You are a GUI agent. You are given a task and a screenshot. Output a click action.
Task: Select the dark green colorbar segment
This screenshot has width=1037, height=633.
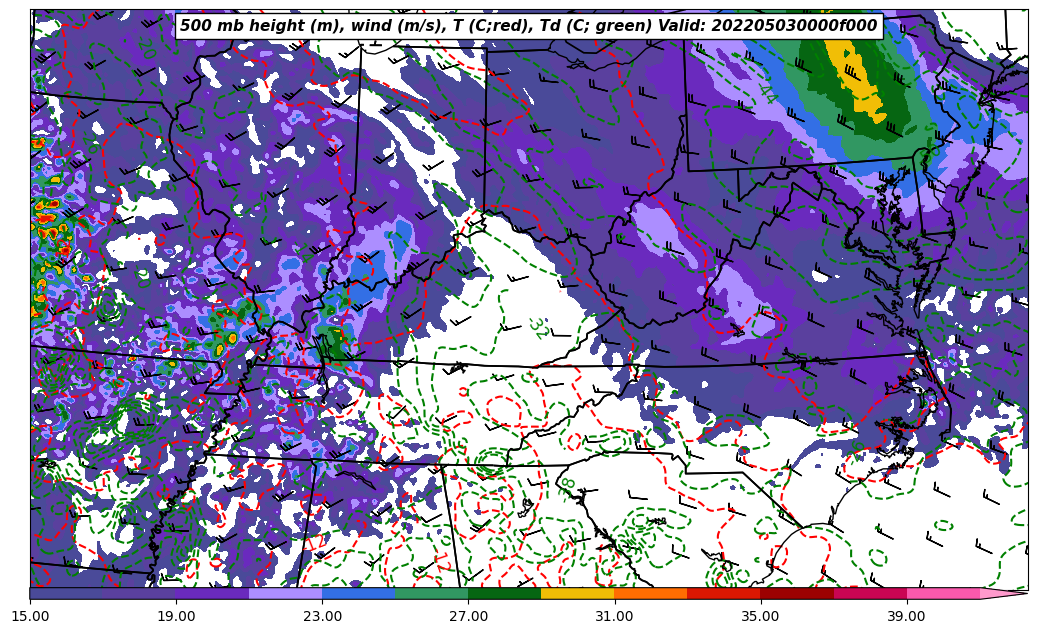(x=504, y=593)
